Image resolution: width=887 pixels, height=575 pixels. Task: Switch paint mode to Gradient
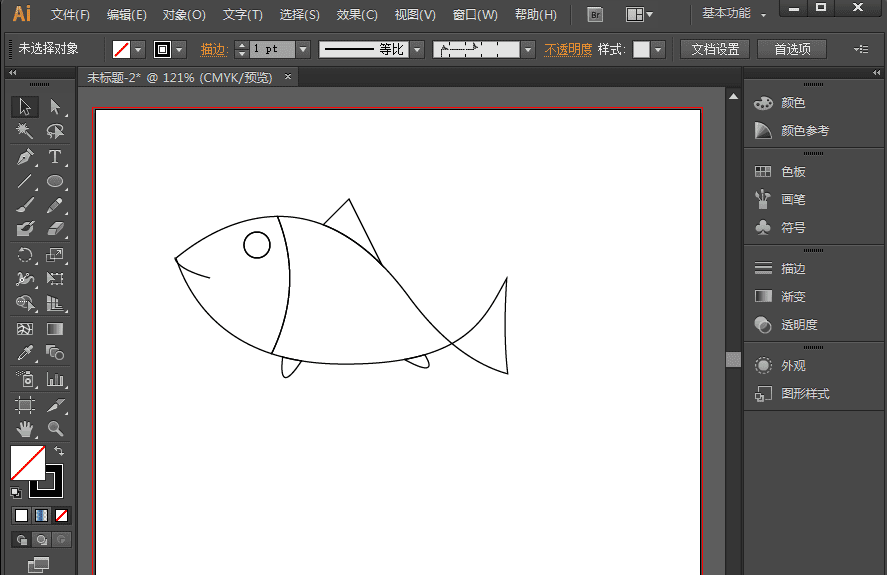click(x=41, y=516)
